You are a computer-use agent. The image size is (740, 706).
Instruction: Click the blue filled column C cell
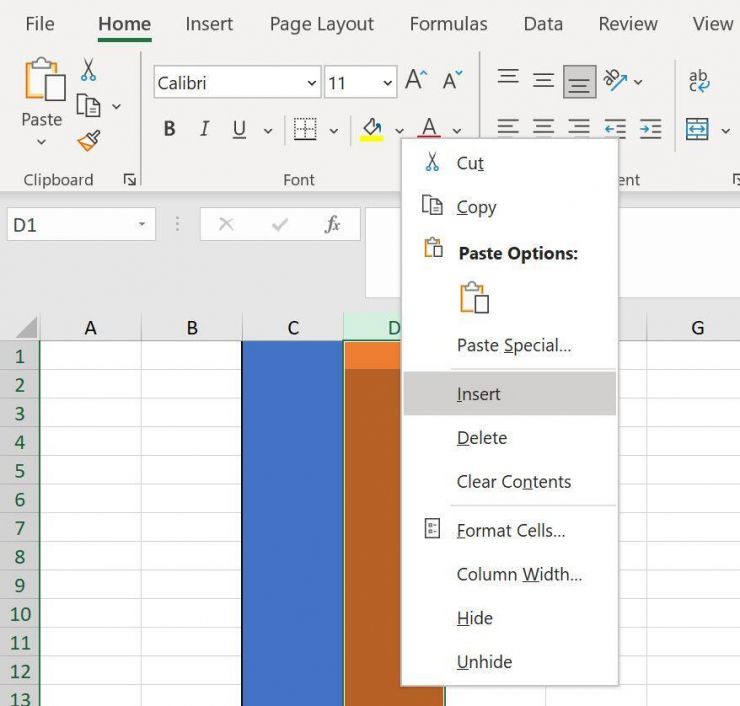coord(292,500)
